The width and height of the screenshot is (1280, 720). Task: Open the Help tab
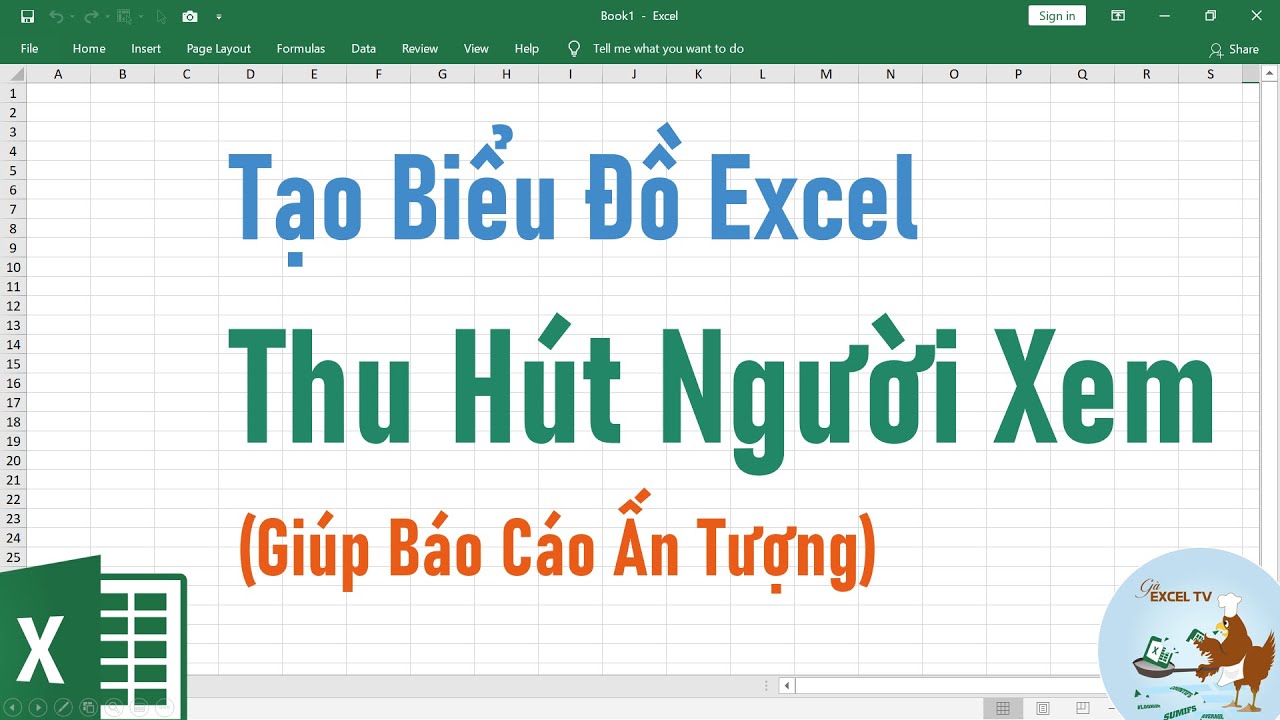tap(527, 49)
